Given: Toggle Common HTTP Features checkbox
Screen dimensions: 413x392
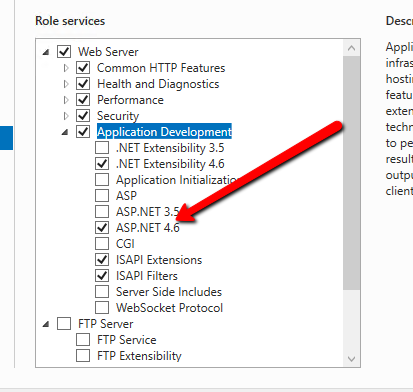Looking at the screenshot, I should pyautogui.click(x=83, y=68).
